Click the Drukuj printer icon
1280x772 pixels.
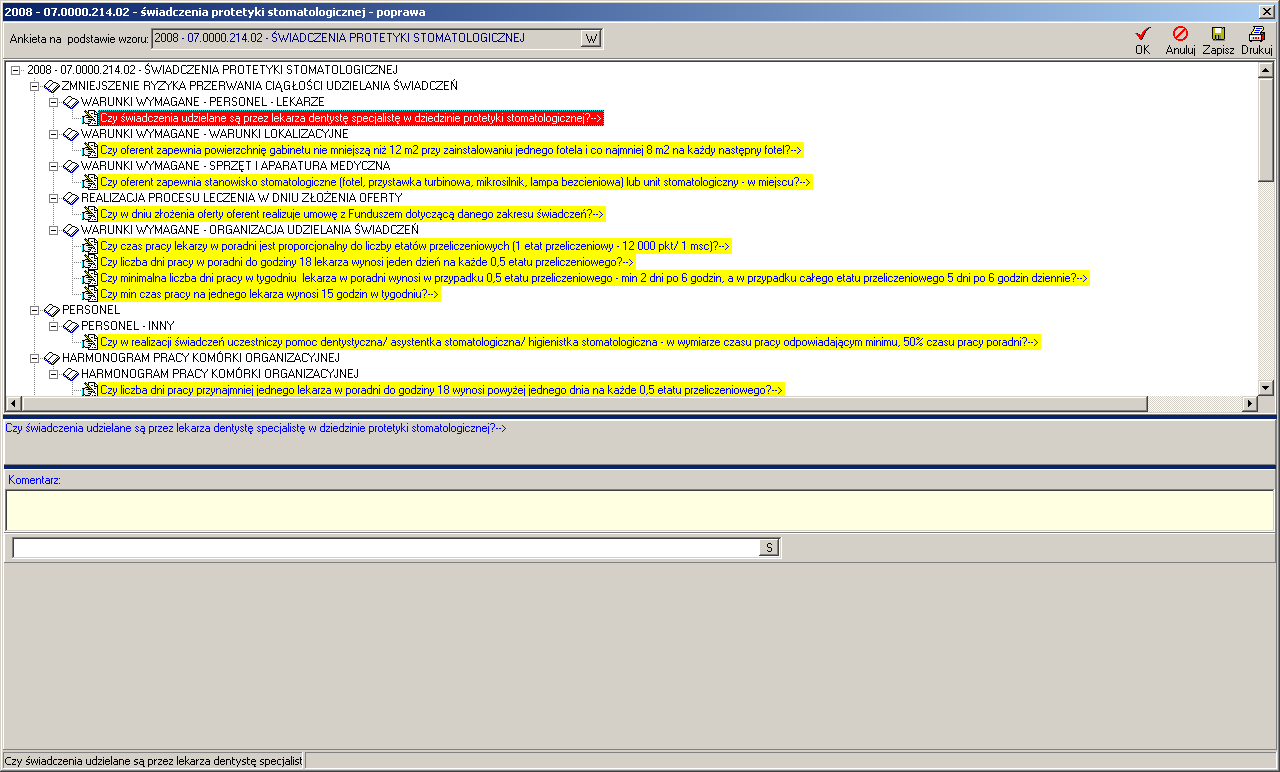pos(1257,33)
